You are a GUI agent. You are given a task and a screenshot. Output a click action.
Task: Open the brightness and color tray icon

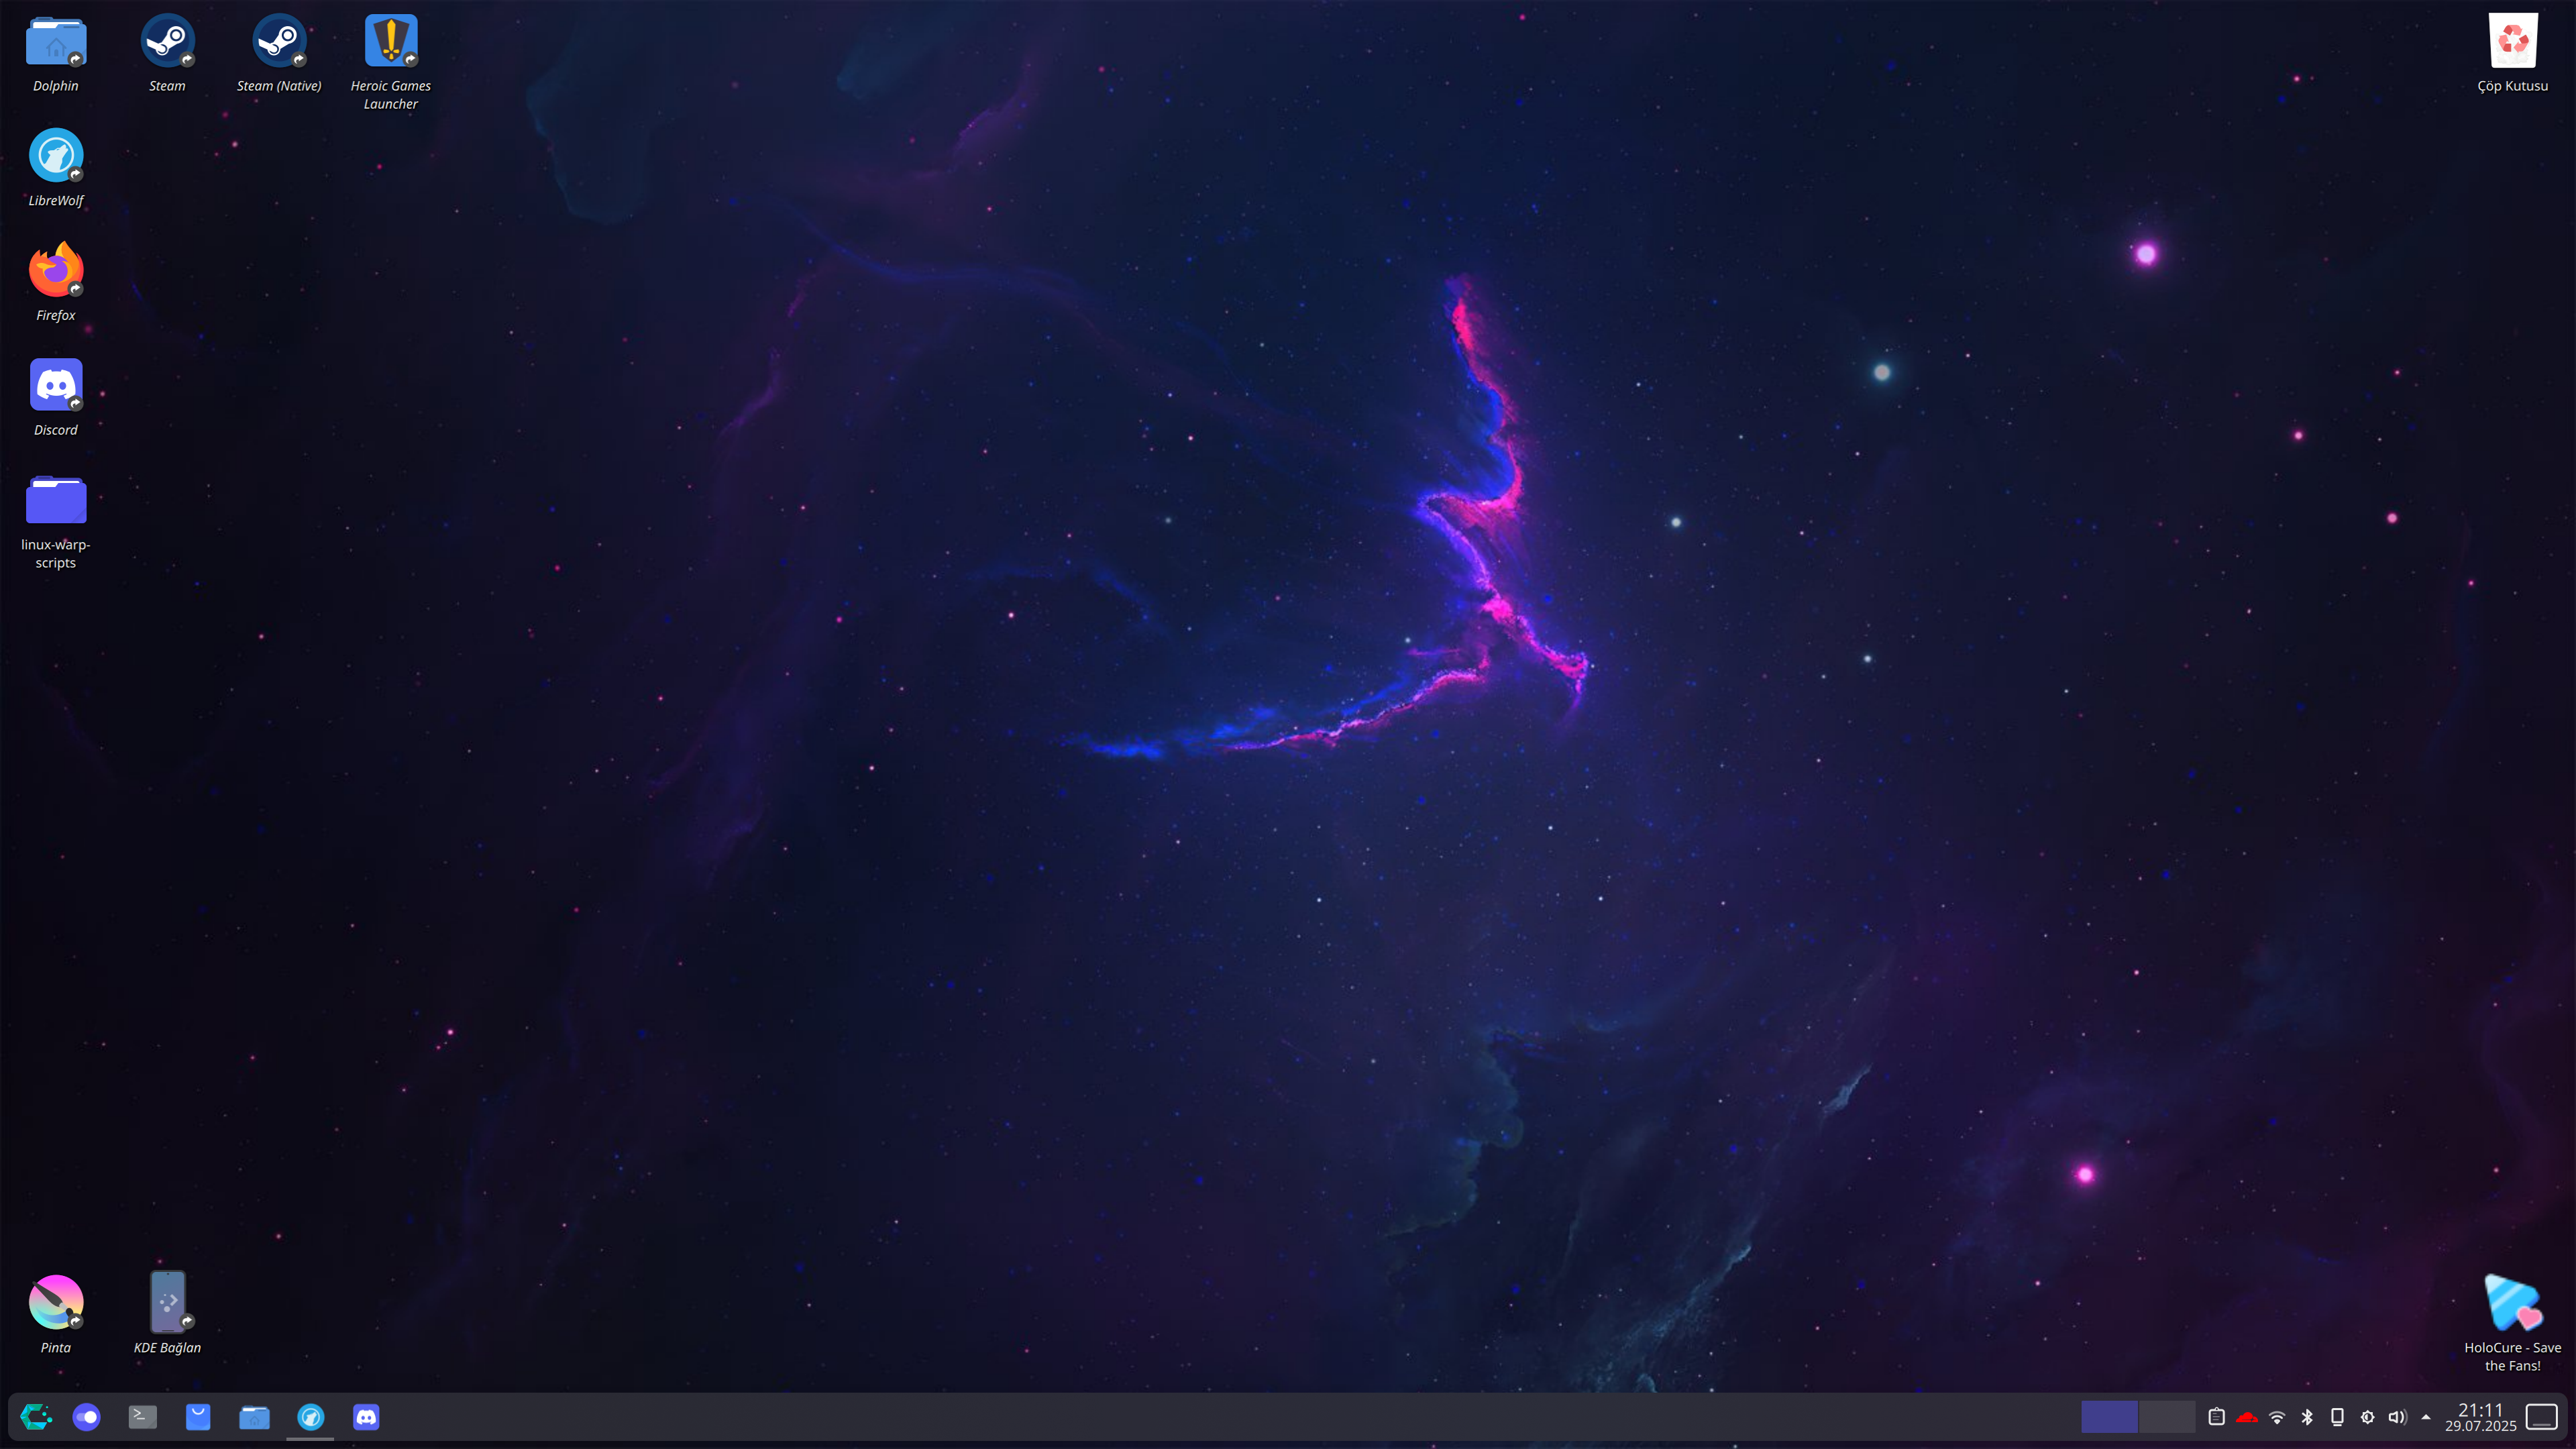[2367, 1417]
